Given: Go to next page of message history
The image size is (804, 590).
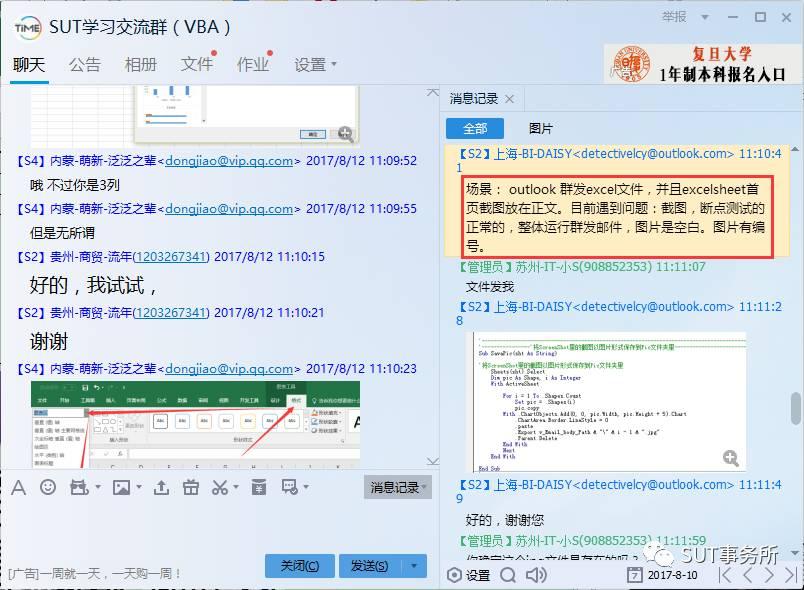Looking at the screenshot, I should coord(769,575).
